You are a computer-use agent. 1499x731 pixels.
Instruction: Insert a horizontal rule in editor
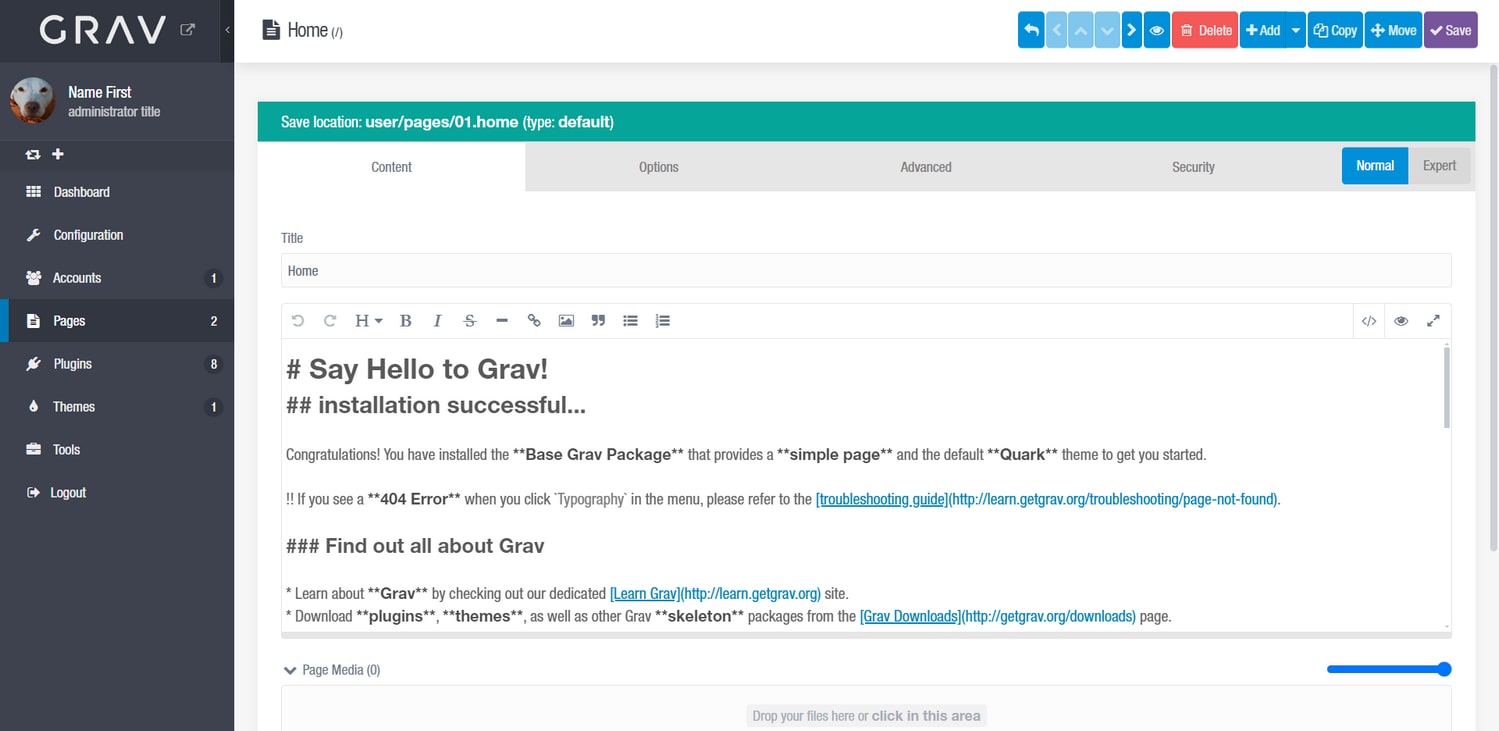(502, 321)
